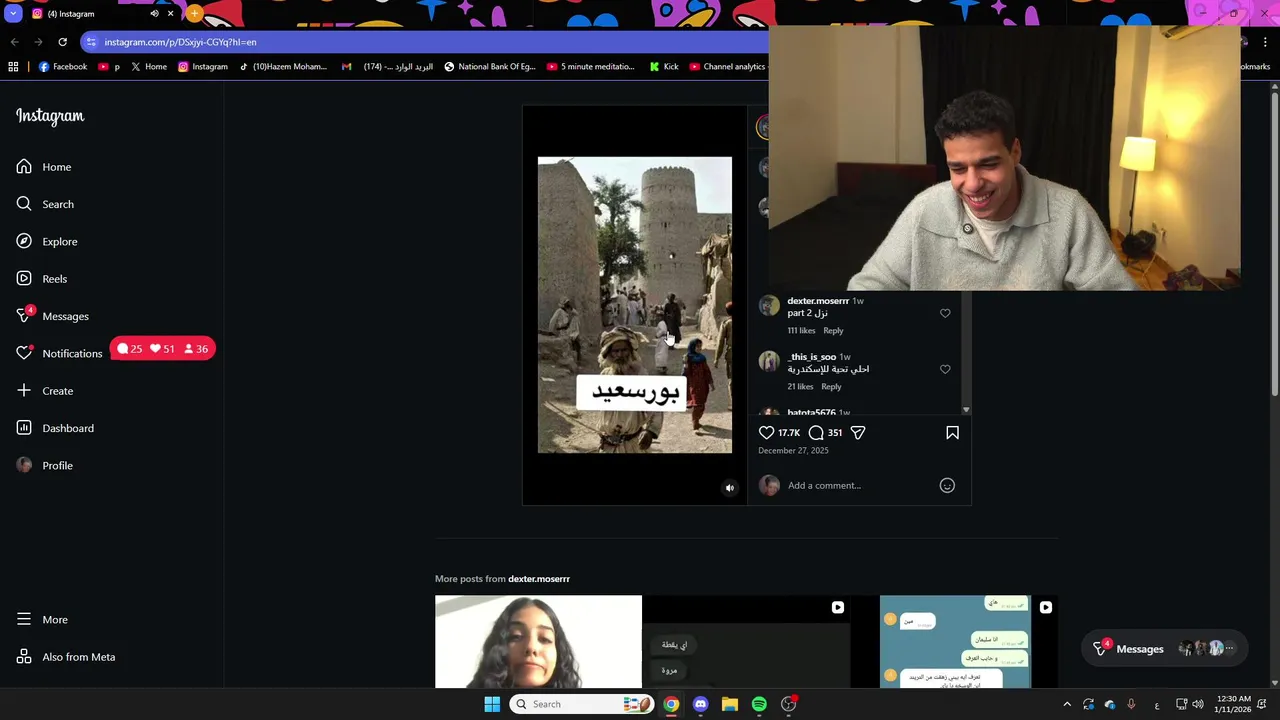Open Spotify from taskbar
Viewport: 1280px width, 720px height.
click(759, 704)
